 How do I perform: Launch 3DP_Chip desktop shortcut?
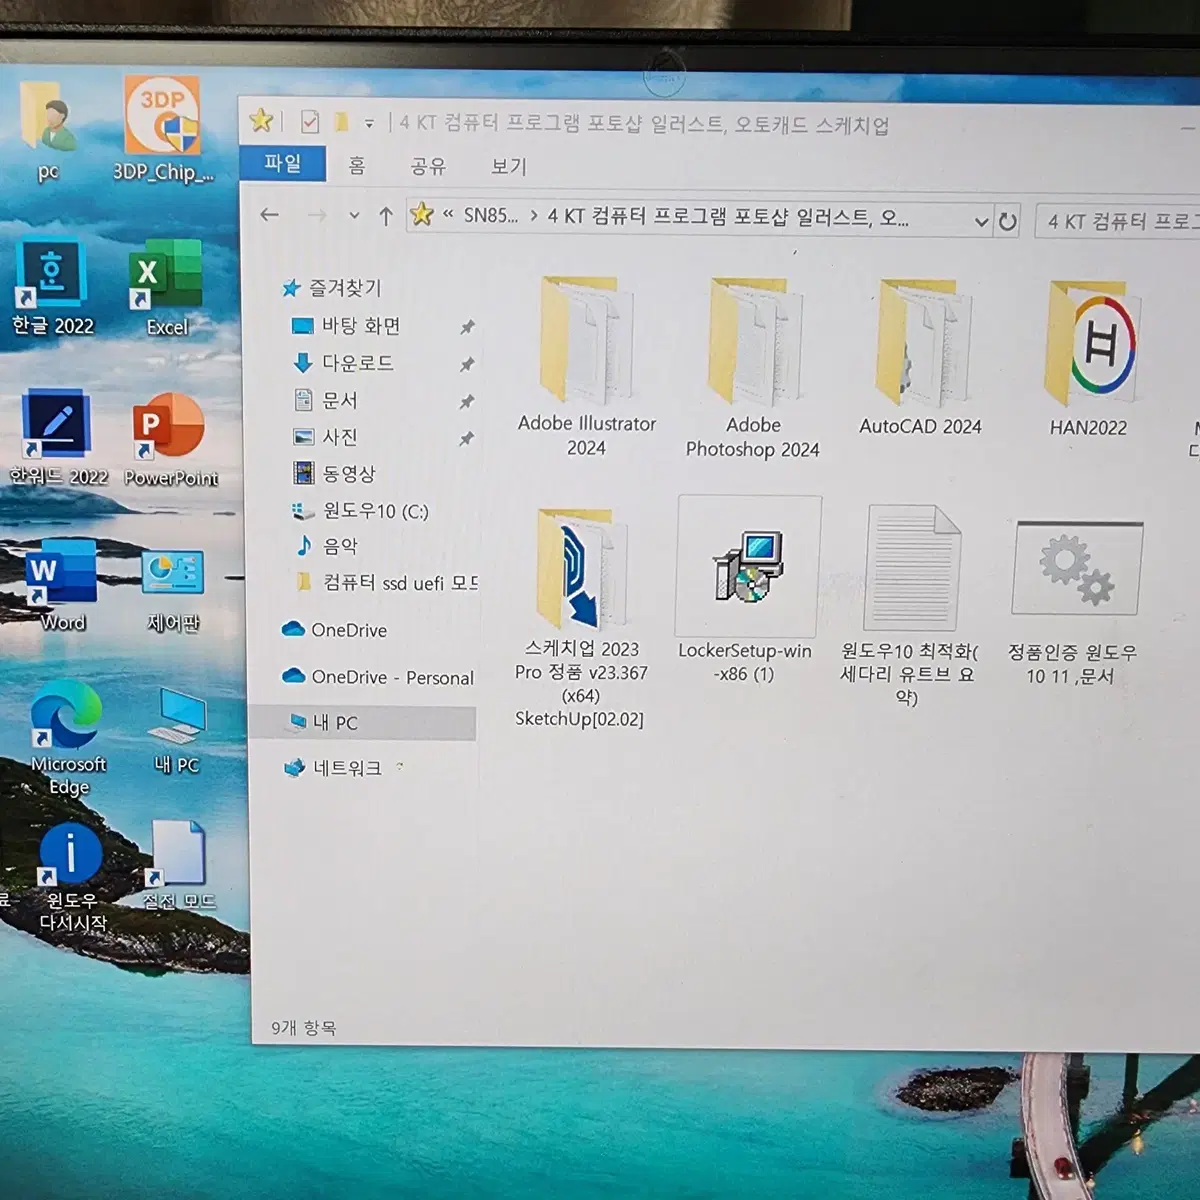[163, 130]
